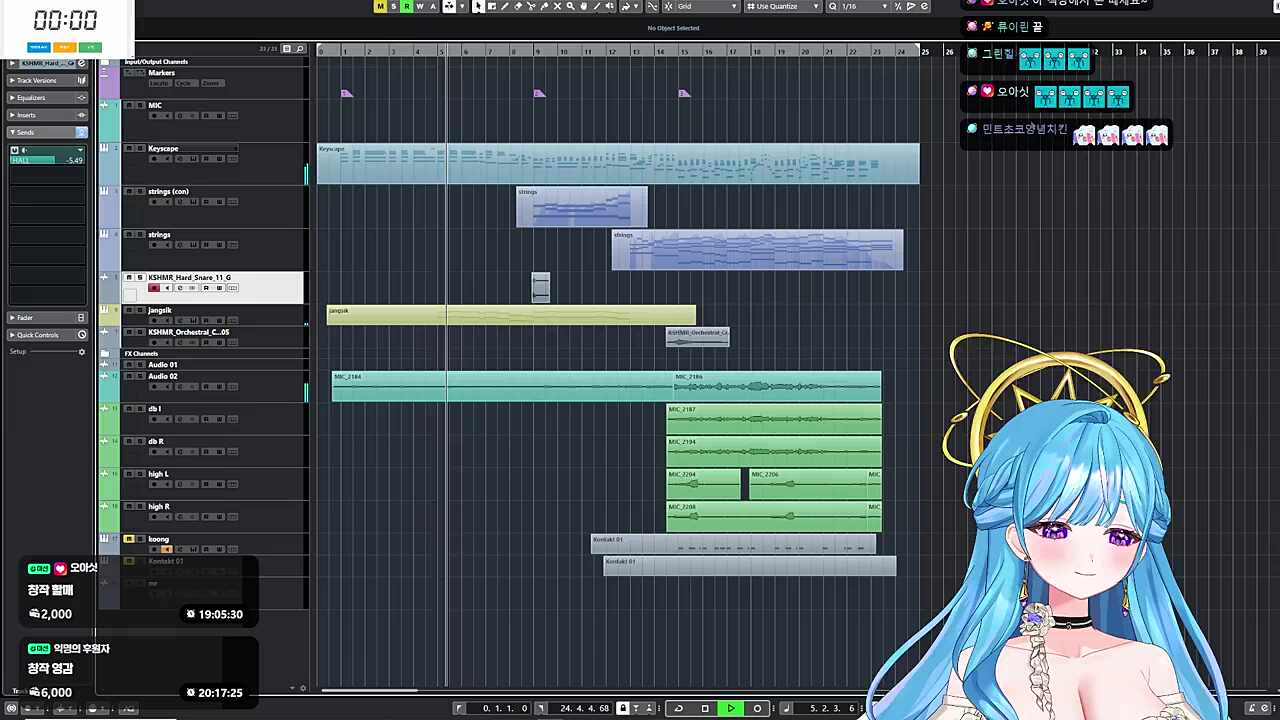Click the left locator icon in transport
Screen dimensions: 1280x720
(x=460, y=708)
